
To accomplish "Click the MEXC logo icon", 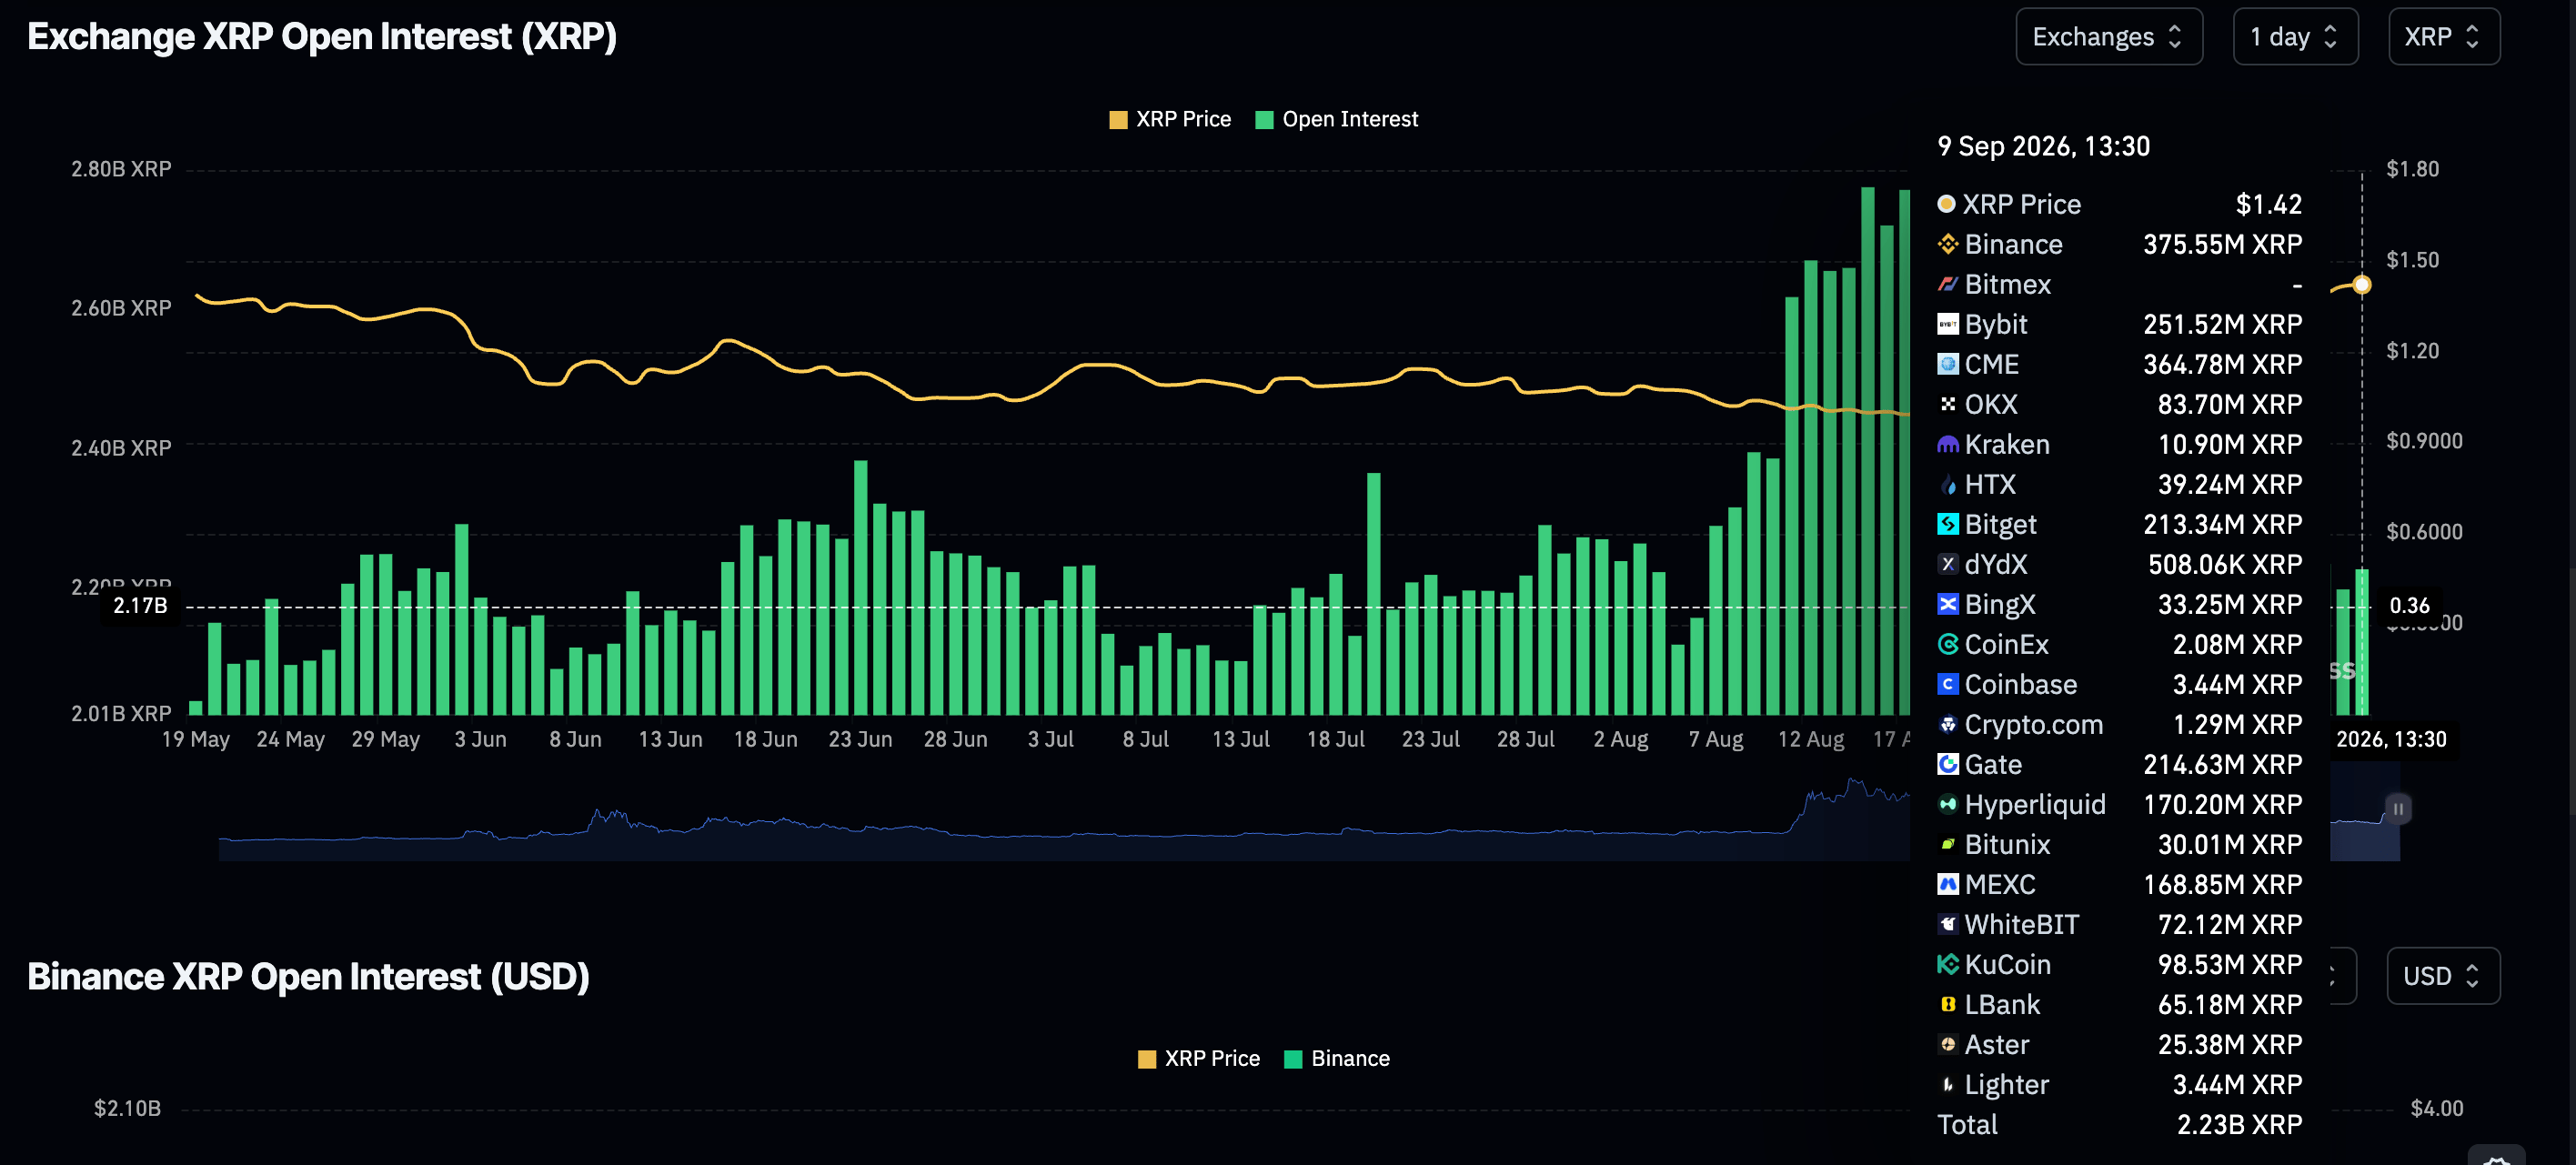I will 1947,884.
